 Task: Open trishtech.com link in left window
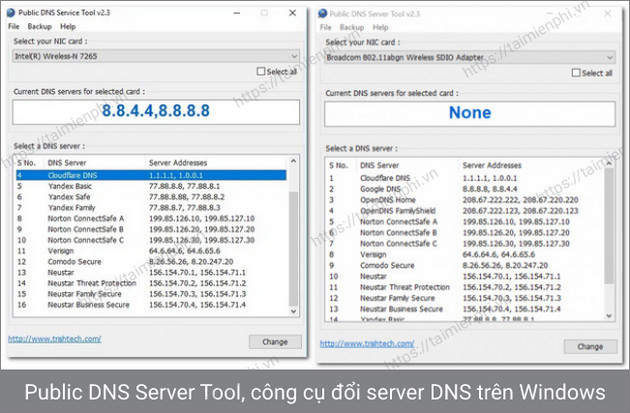pyautogui.click(x=55, y=339)
